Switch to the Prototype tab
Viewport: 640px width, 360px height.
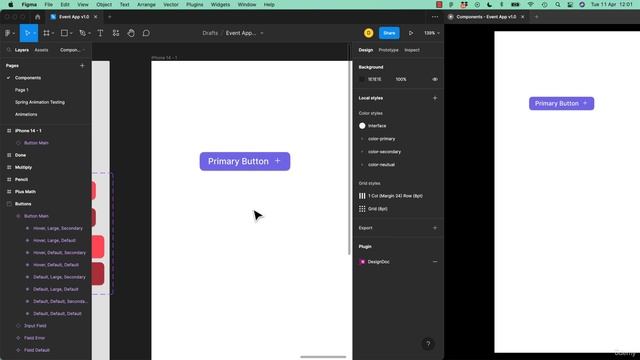[x=388, y=50]
